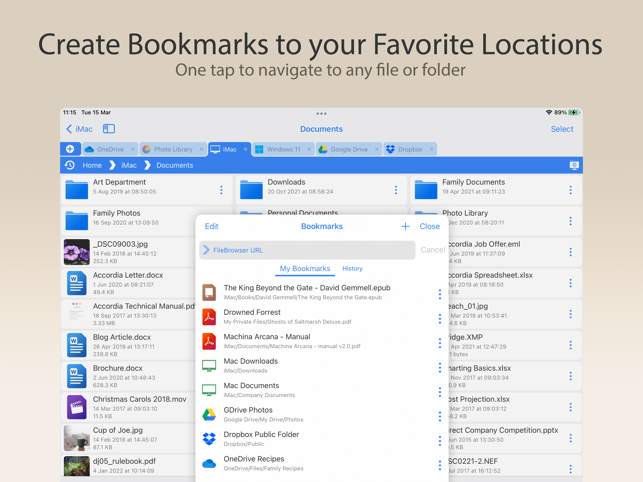Navigate to iMac in breadcrumb

[x=129, y=165]
